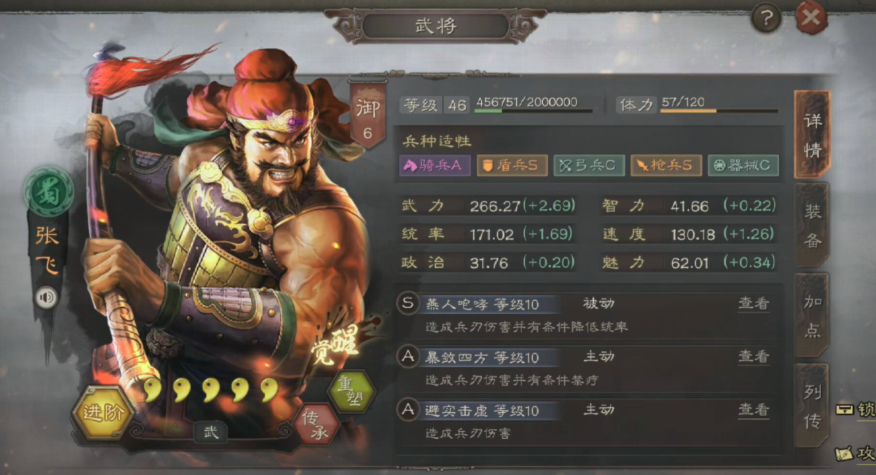View details of 避实击虚 skill via 查看
Viewport: 876px width, 475px height.
click(x=754, y=410)
